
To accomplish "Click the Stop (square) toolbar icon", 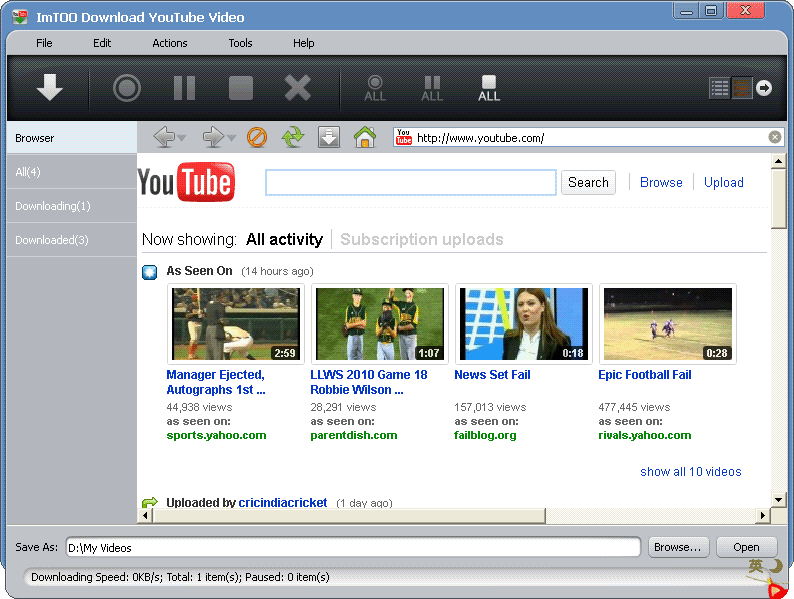I will click(x=241, y=88).
